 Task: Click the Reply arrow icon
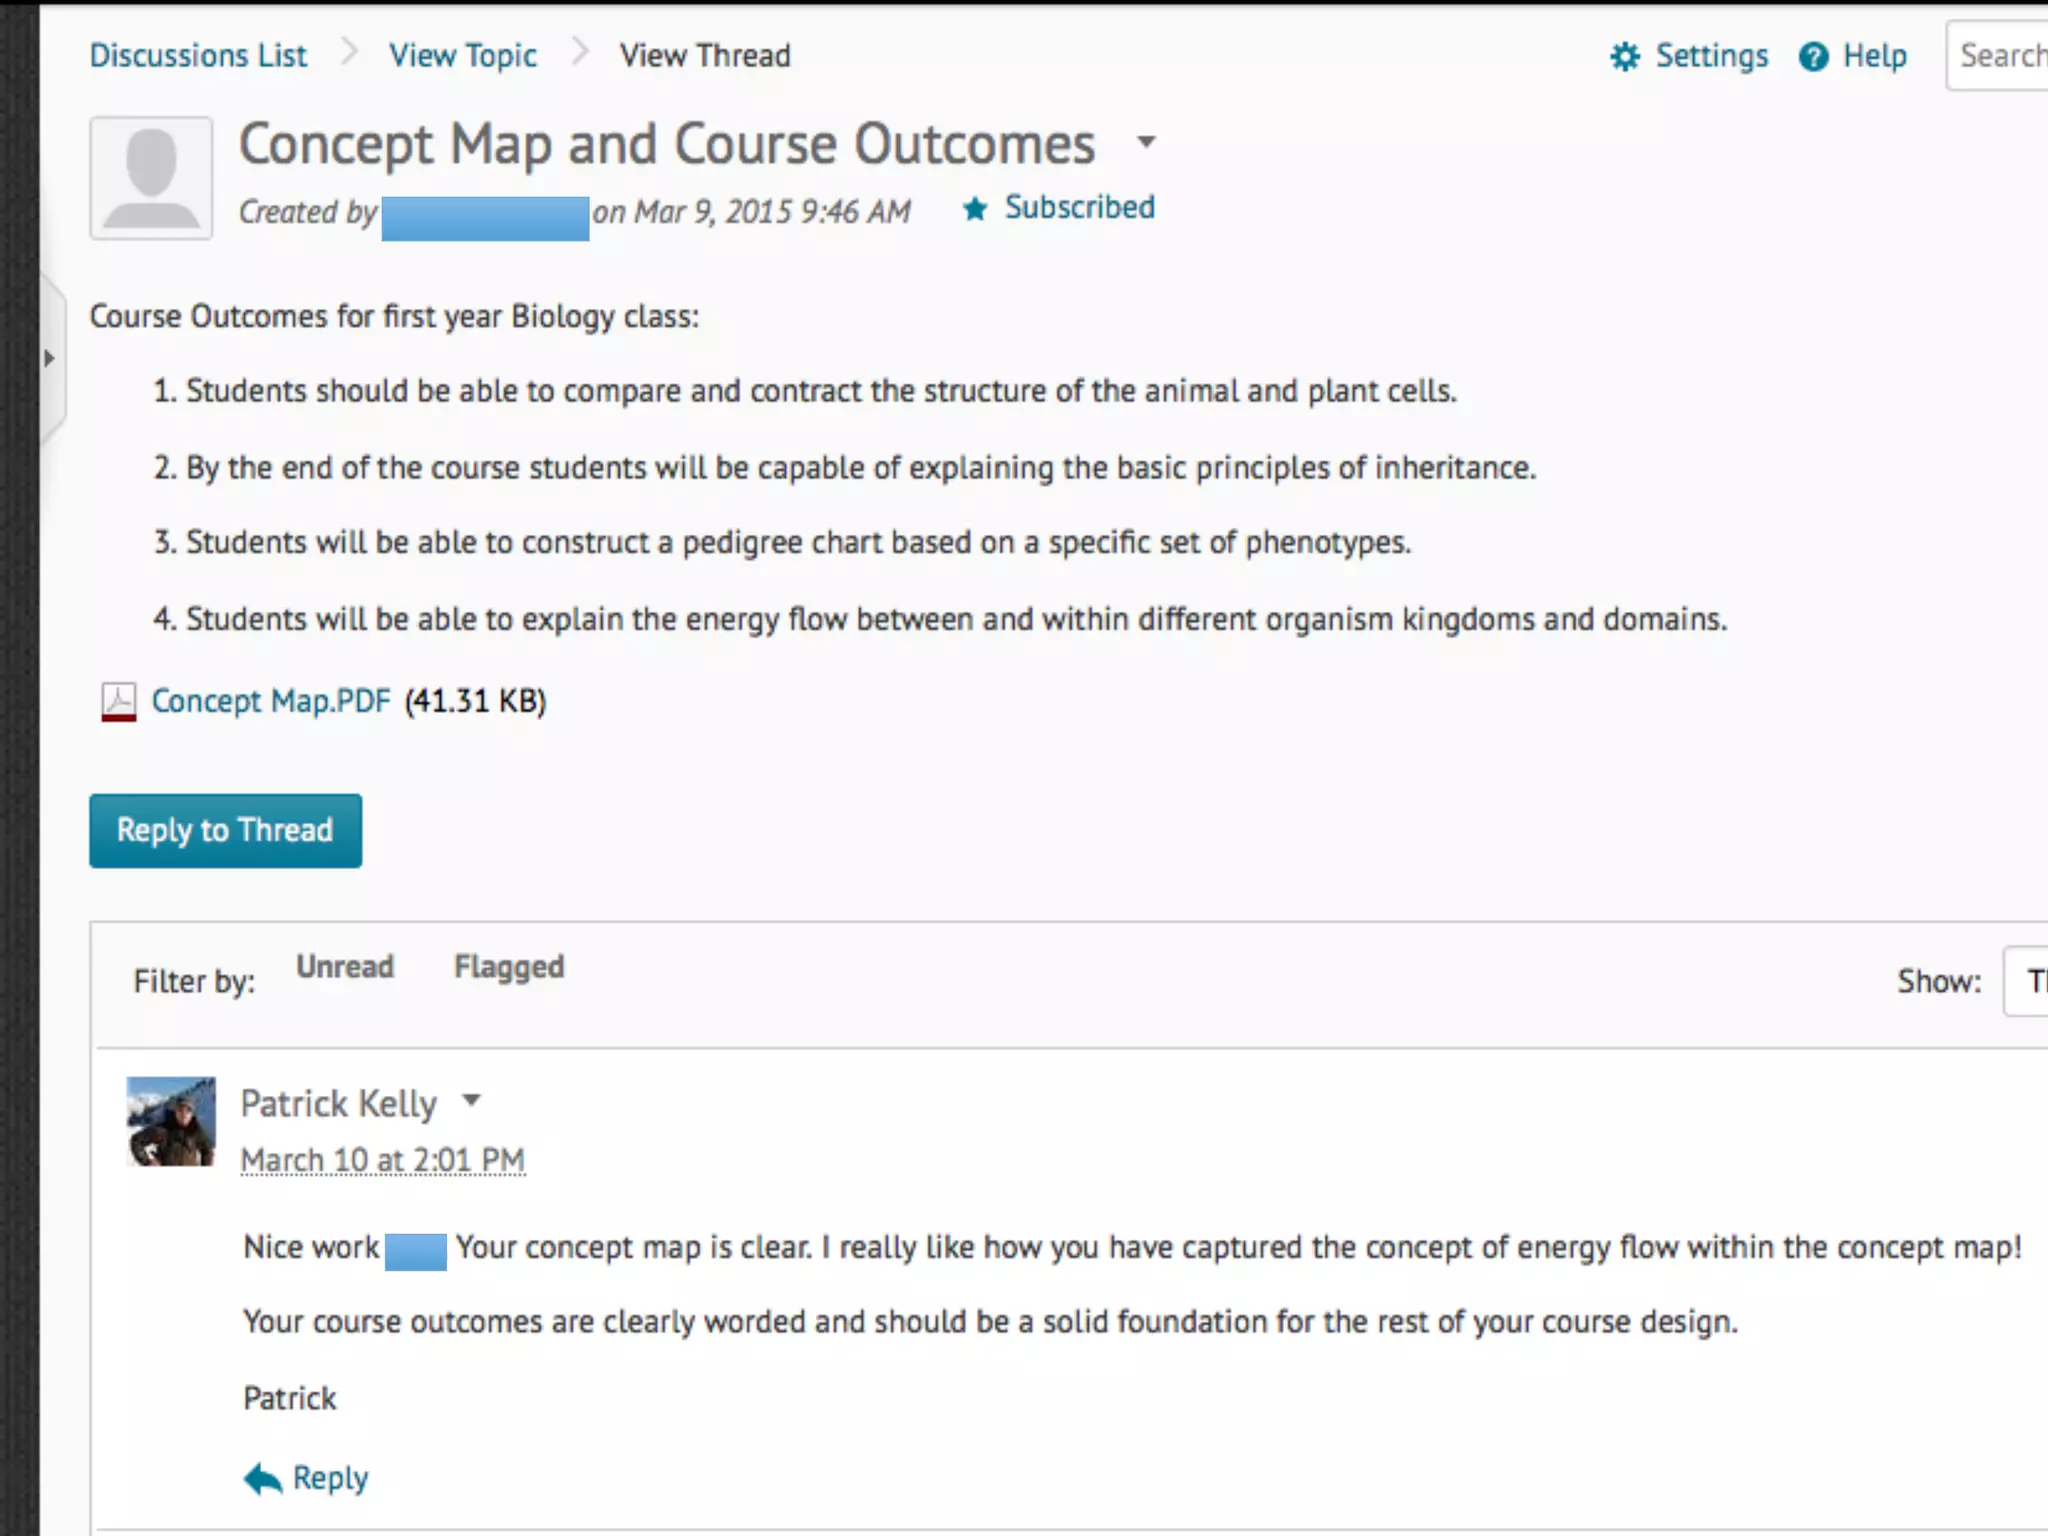(x=263, y=1478)
